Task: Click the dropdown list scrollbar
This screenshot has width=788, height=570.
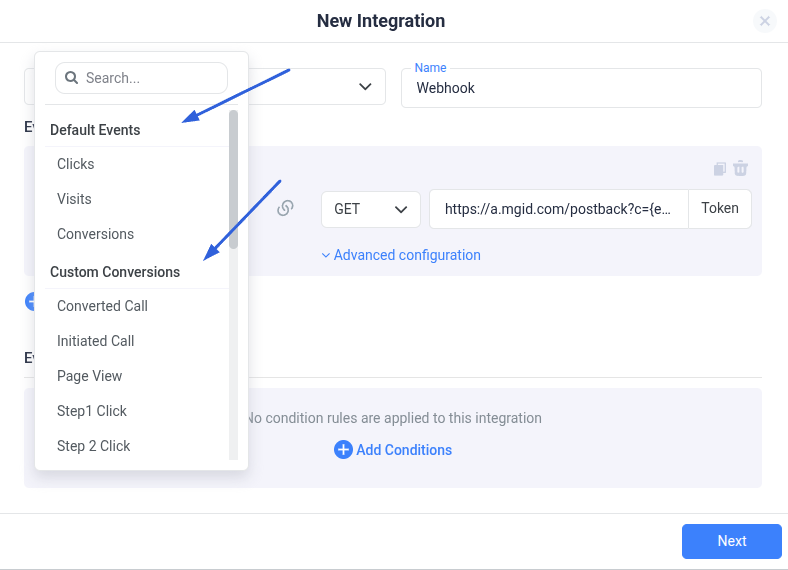Action: click(x=233, y=180)
